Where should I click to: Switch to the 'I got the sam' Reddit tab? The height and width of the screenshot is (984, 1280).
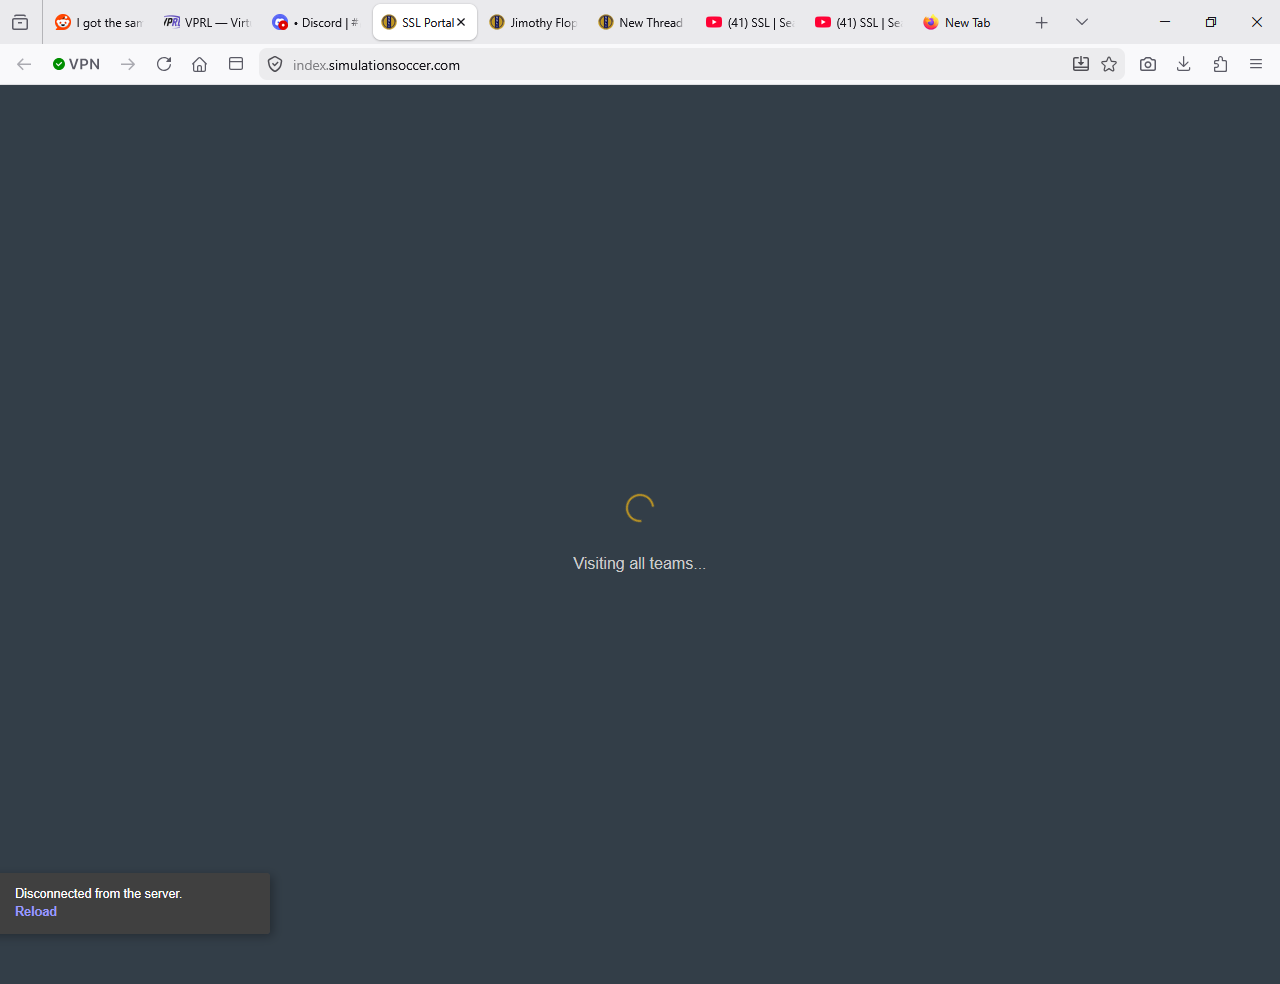[98, 22]
